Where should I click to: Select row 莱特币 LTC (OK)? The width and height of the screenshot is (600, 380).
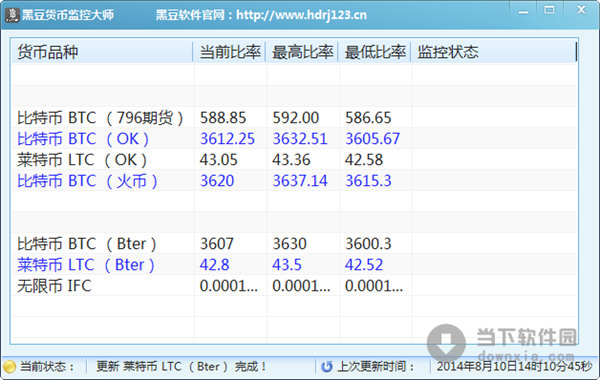pyautogui.click(x=294, y=160)
